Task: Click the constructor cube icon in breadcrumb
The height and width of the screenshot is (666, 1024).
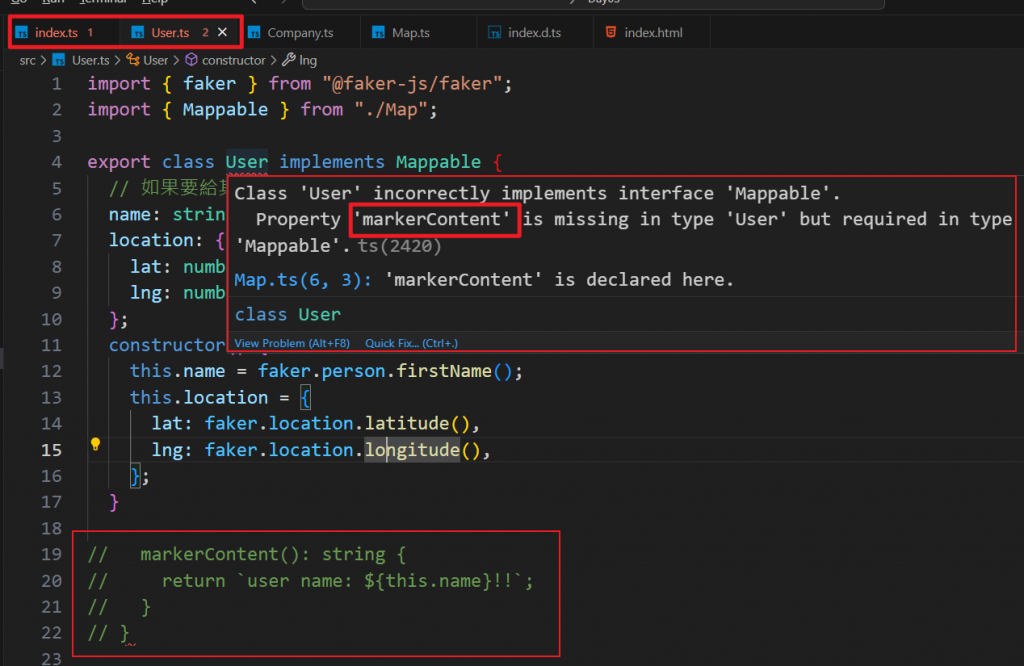Action: pos(191,59)
